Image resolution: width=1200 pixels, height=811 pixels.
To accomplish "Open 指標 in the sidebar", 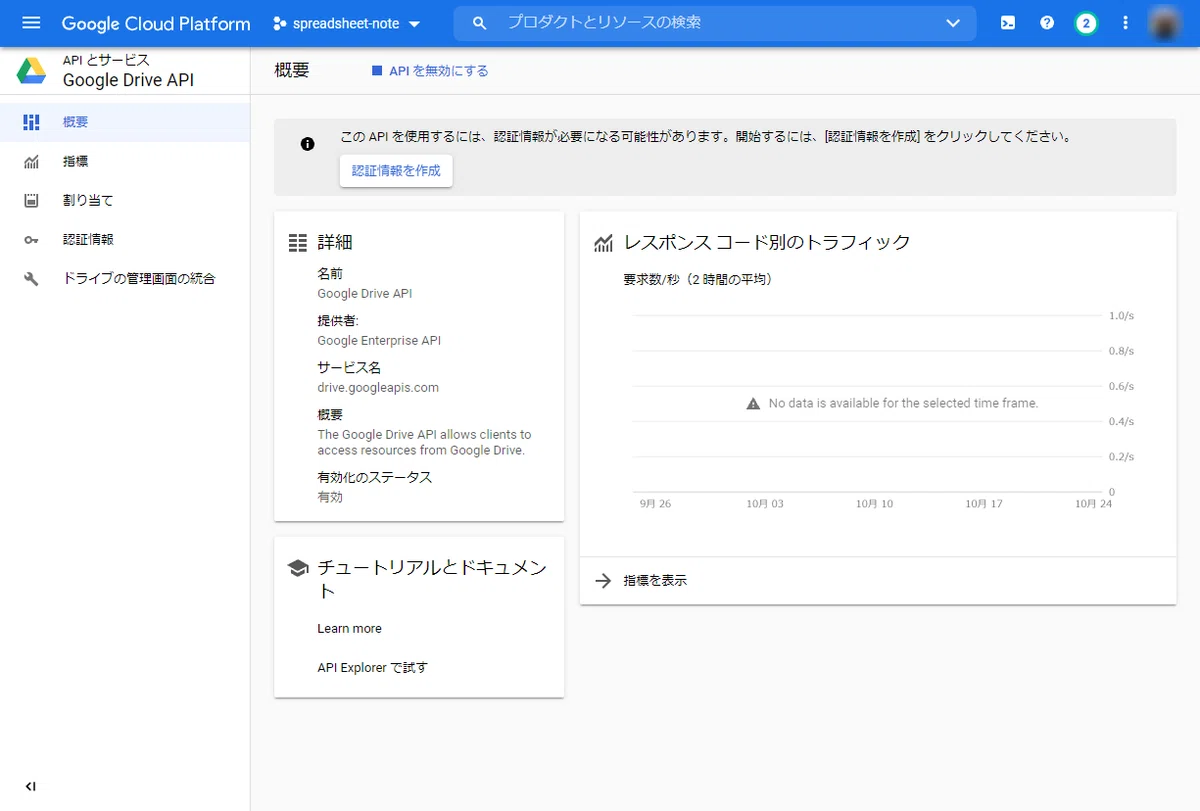I will [125, 161].
